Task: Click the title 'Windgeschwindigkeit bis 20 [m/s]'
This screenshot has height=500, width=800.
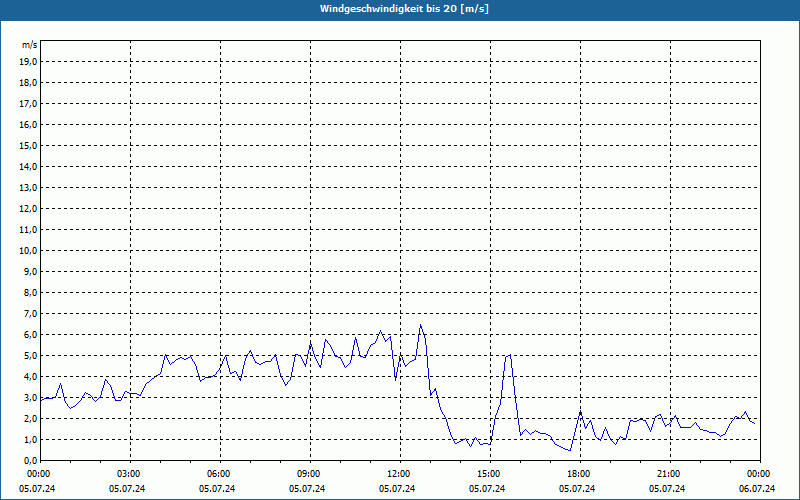Action: point(404,9)
